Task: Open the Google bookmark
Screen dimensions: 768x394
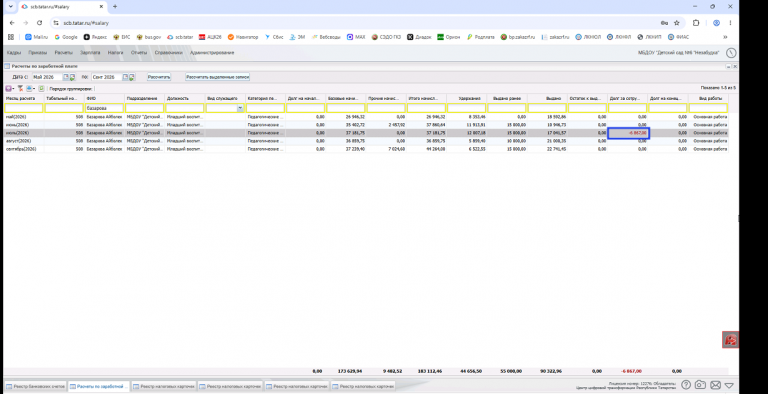Action: [66, 37]
